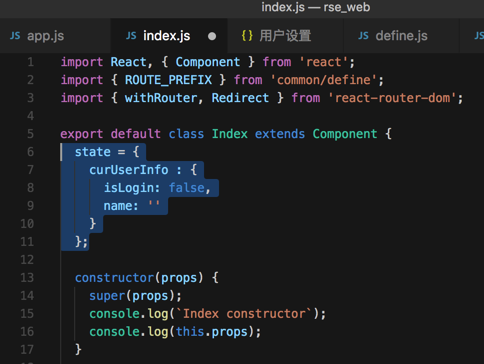Click the closing brace on line 10
Image resolution: width=484 pixels, height=364 pixels.
click(92, 224)
